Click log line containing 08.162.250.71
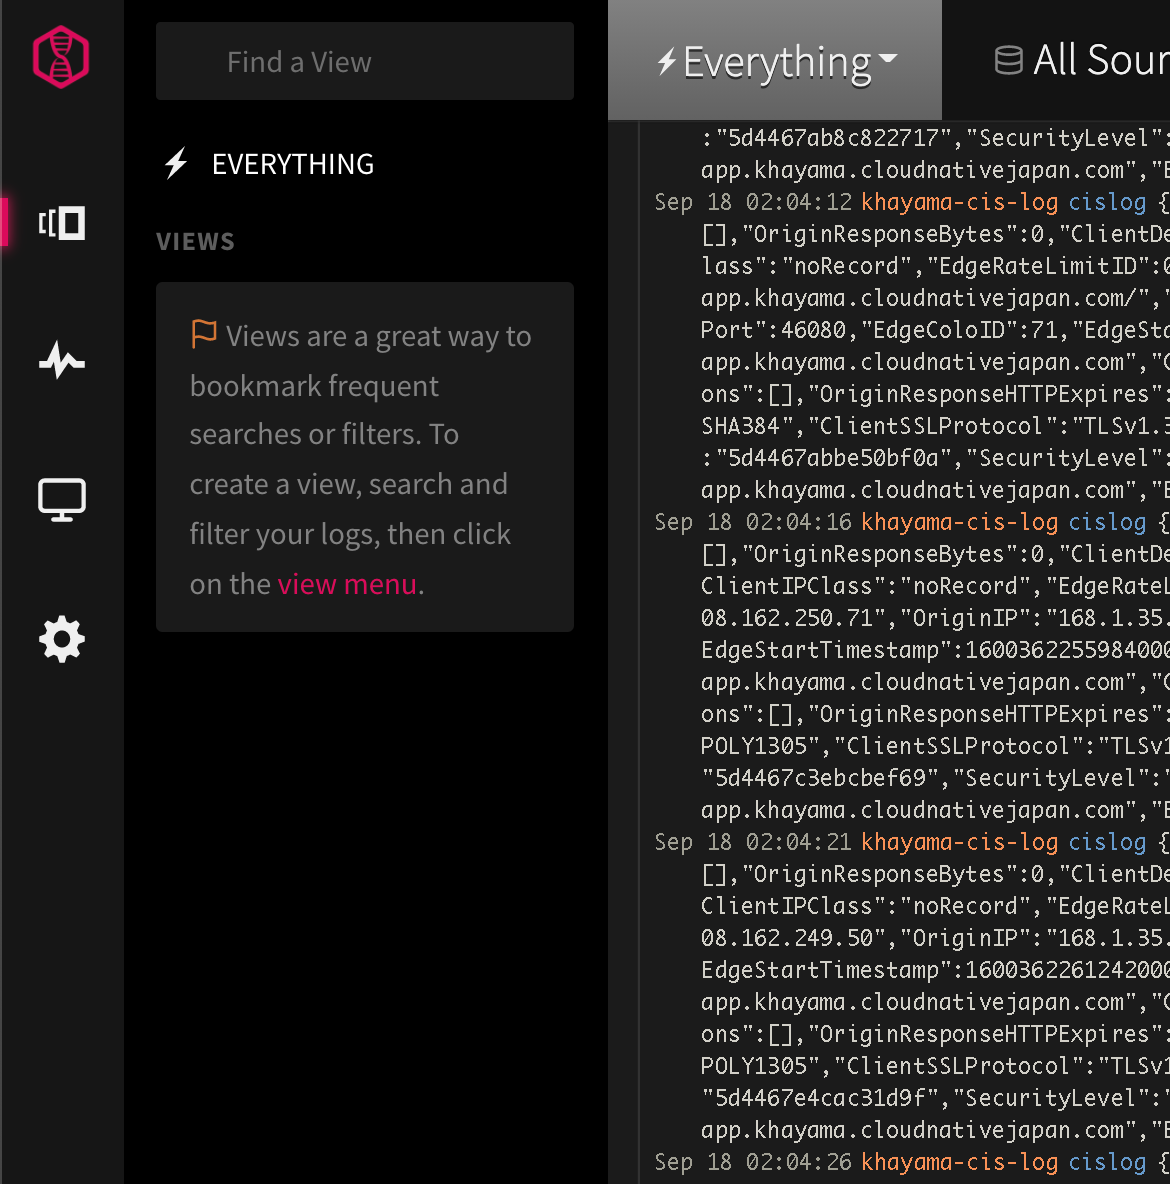The width and height of the screenshot is (1170, 1184). 935,618
